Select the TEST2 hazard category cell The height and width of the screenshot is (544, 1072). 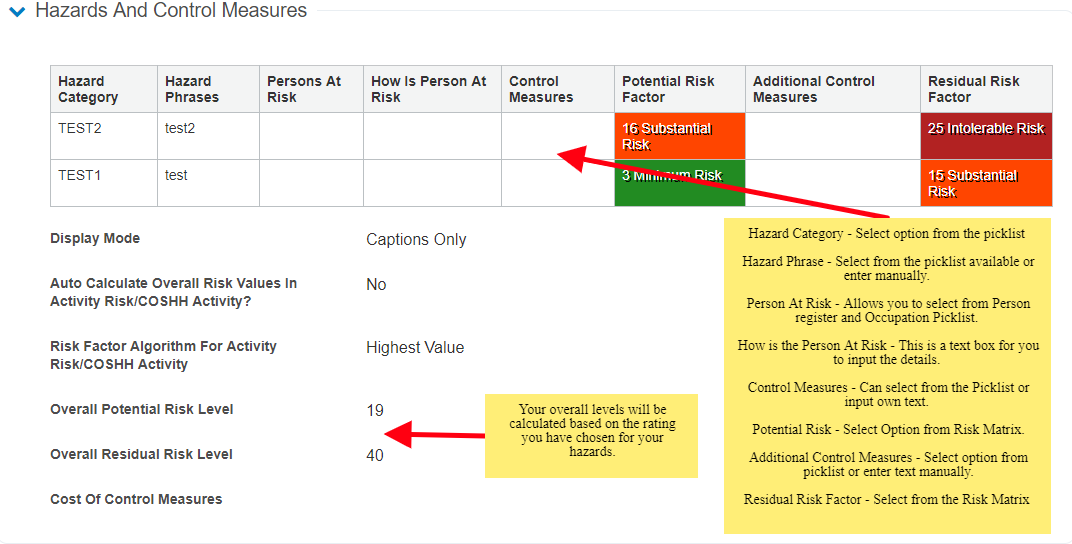click(x=80, y=128)
